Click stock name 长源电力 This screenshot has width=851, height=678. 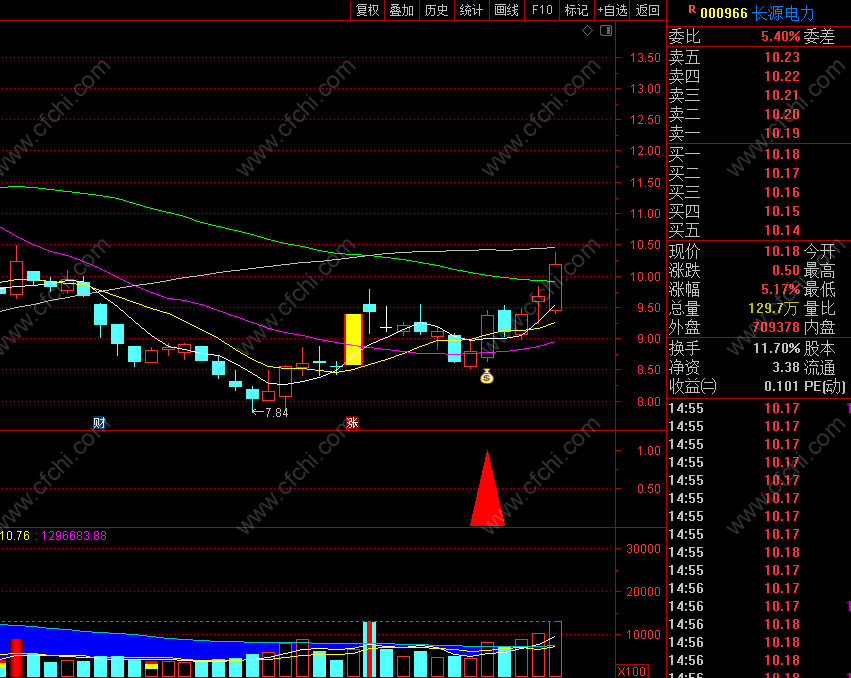[783, 13]
